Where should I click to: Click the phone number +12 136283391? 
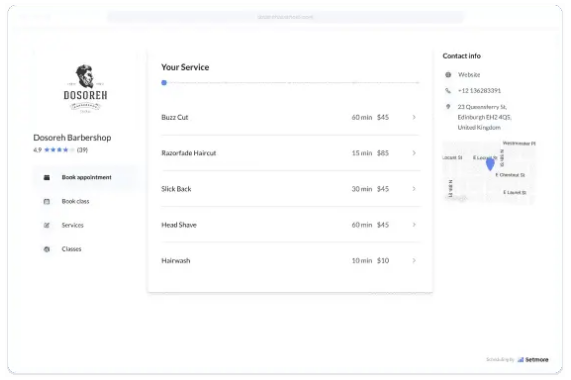coord(479,91)
